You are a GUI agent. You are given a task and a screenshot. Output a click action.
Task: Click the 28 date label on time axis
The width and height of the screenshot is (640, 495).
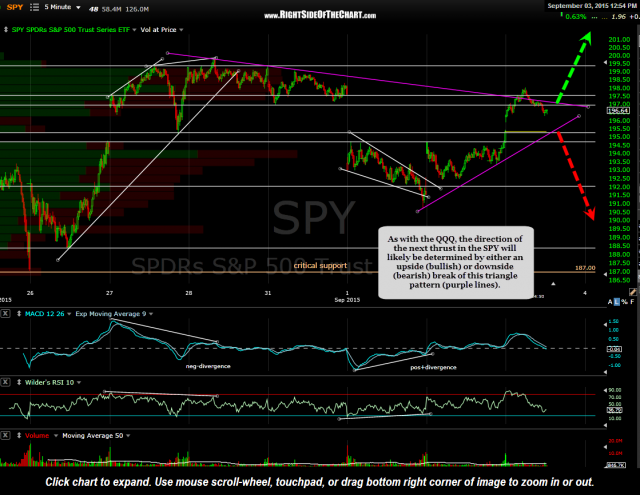coord(188,293)
